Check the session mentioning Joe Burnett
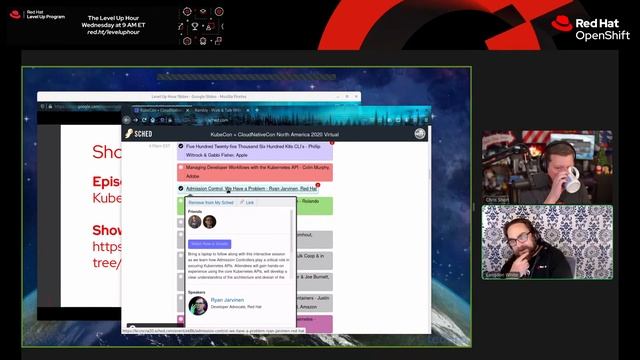640x360 pixels. [181, 277]
